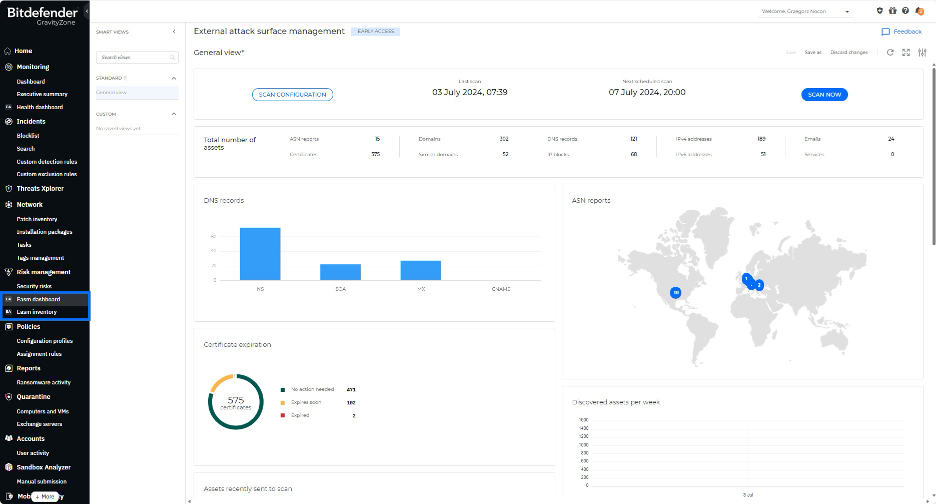Click Discard changes link
Viewport: 936px width, 504px height.
(848, 52)
